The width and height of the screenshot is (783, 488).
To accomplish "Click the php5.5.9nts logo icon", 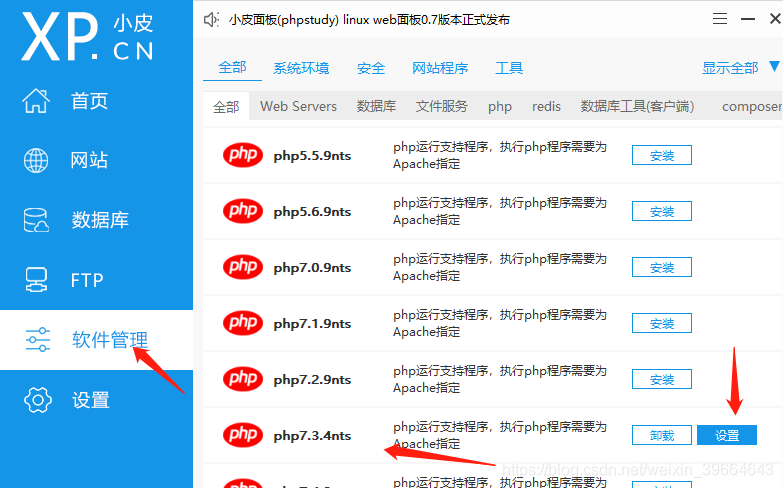I will (x=243, y=155).
